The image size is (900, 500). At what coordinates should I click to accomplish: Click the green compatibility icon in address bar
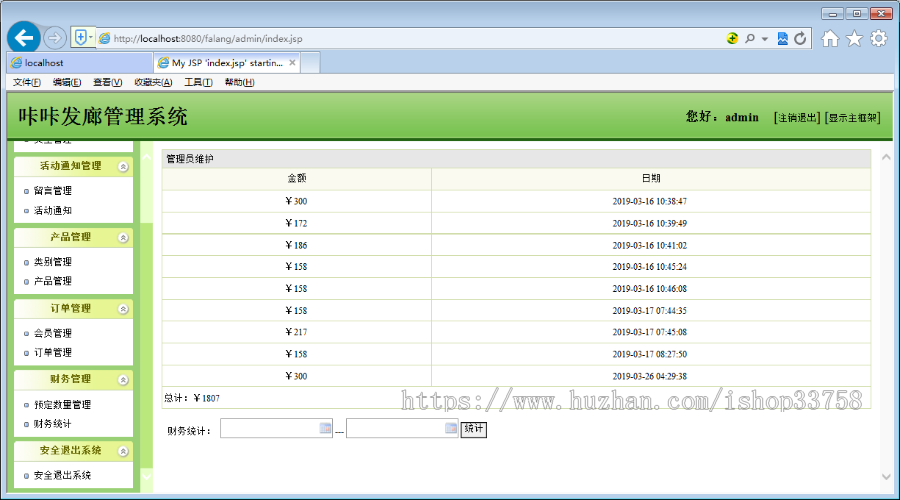pos(732,38)
